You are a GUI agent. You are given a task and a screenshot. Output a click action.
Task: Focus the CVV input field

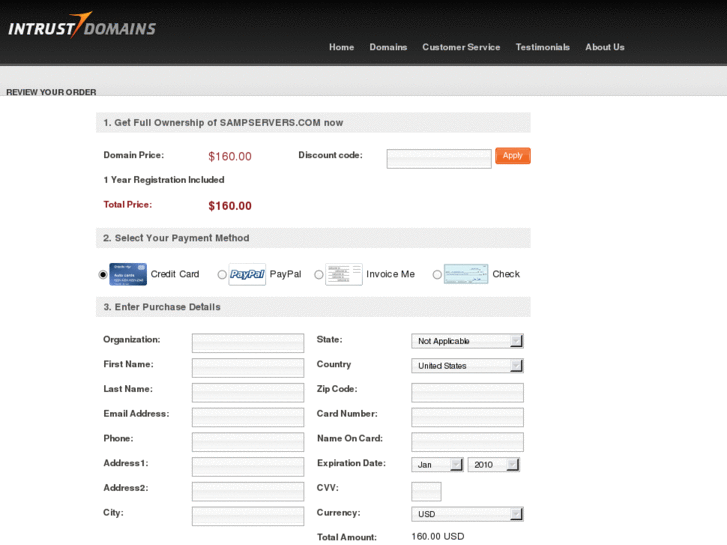[426, 491]
